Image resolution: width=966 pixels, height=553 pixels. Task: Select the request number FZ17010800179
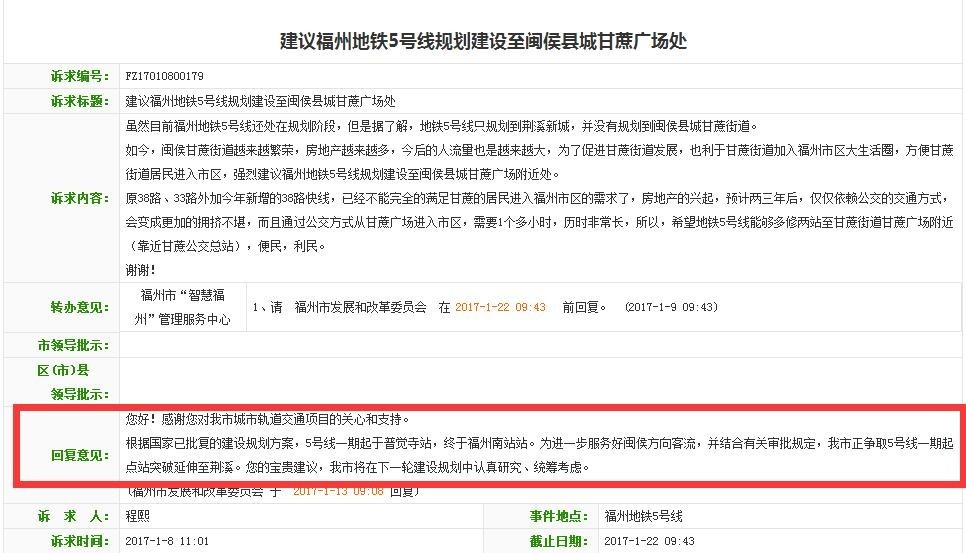[164, 76]
